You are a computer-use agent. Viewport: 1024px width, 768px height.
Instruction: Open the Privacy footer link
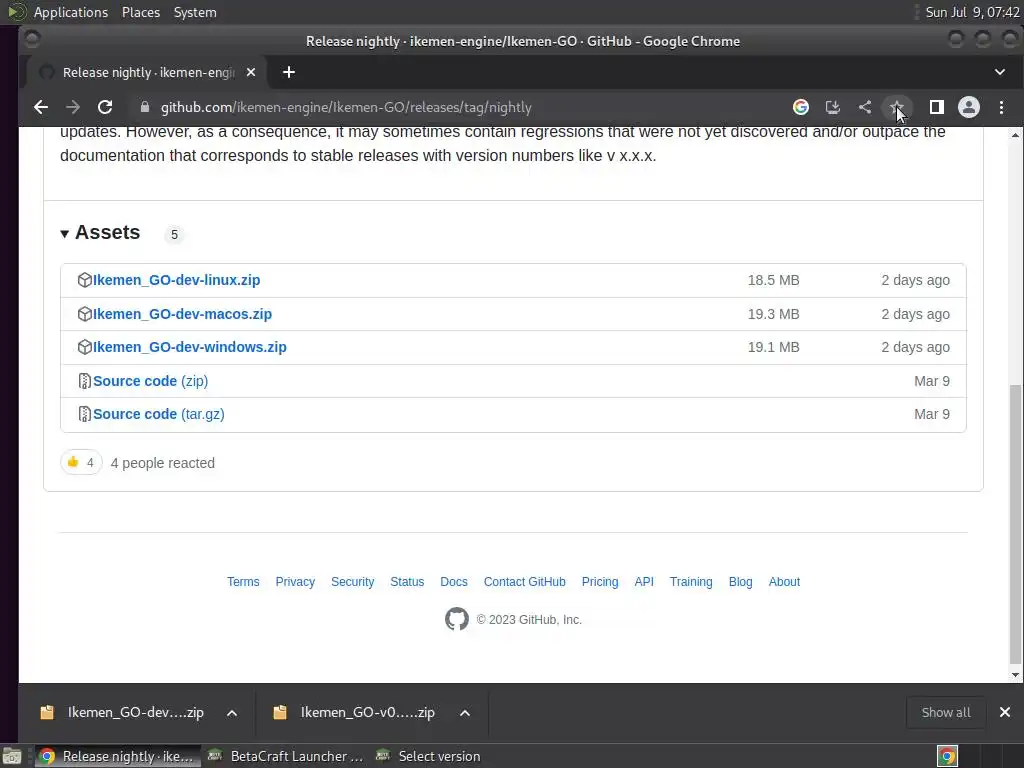point(295,582)
